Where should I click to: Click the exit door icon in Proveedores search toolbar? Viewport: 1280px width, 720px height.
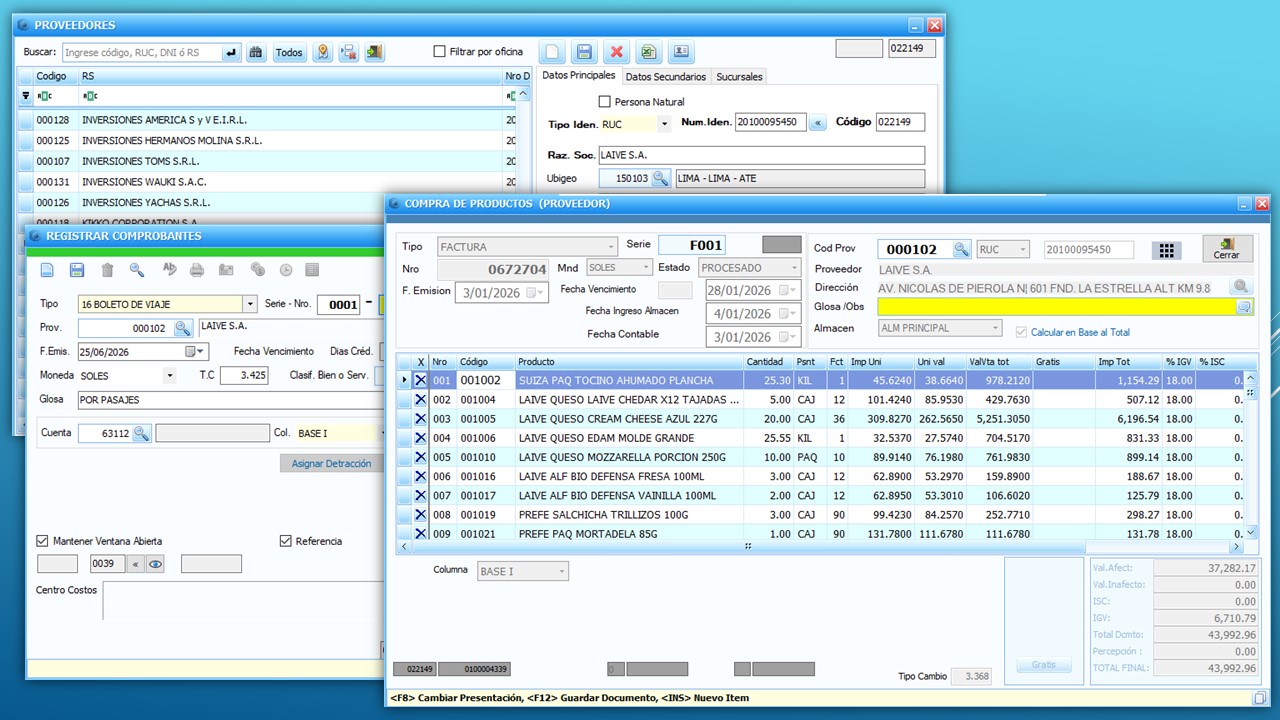click(374, 52)
